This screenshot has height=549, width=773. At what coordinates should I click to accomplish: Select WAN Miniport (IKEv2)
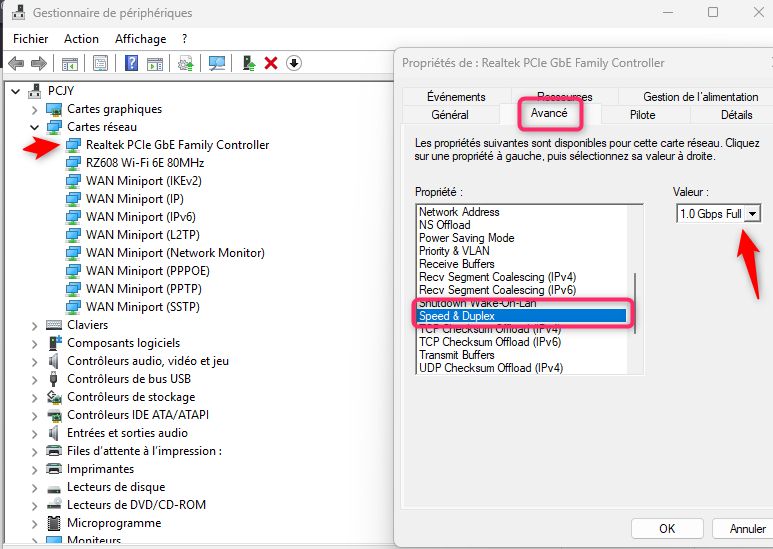(143, 181)
